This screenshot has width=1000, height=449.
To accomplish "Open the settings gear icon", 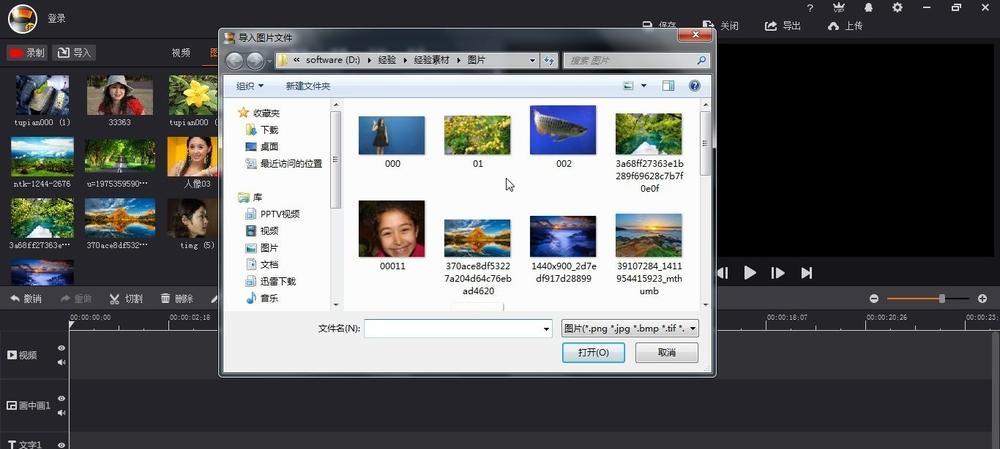I will click(898, 8).
